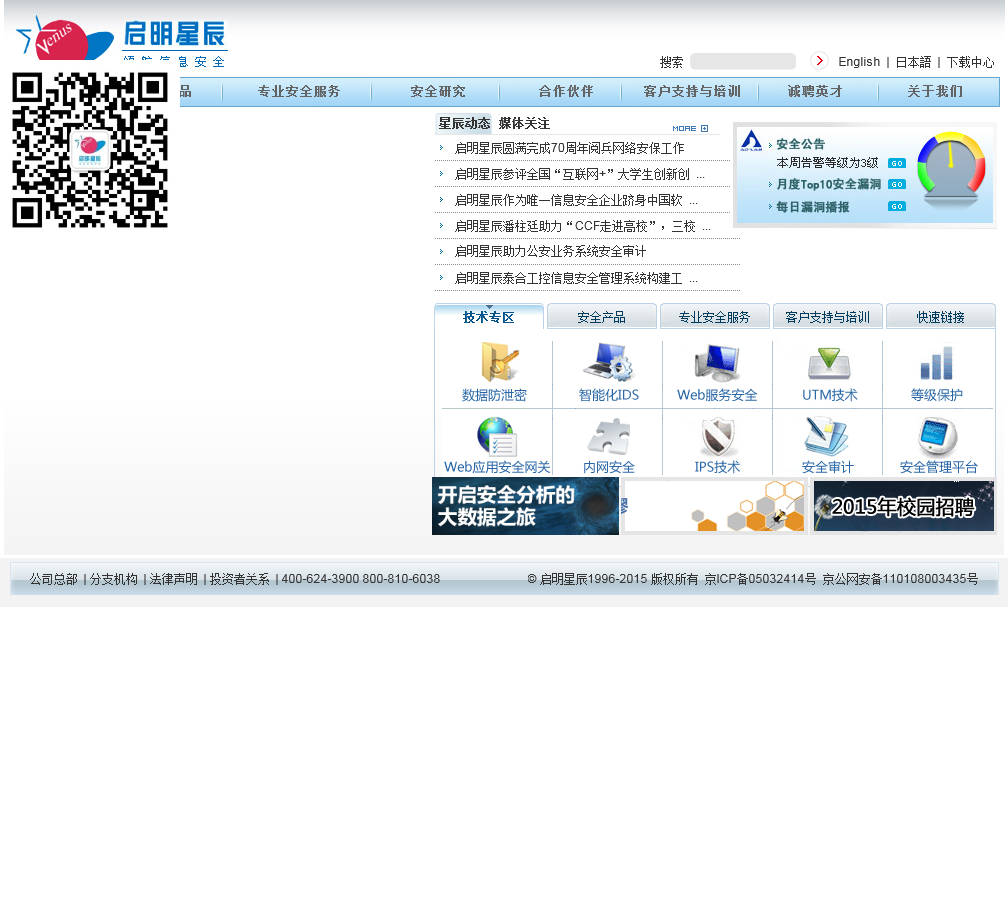
Task: Read news 启明星辰圆满完成70周年阅兵网络安保工作
Action: (569, 148)
